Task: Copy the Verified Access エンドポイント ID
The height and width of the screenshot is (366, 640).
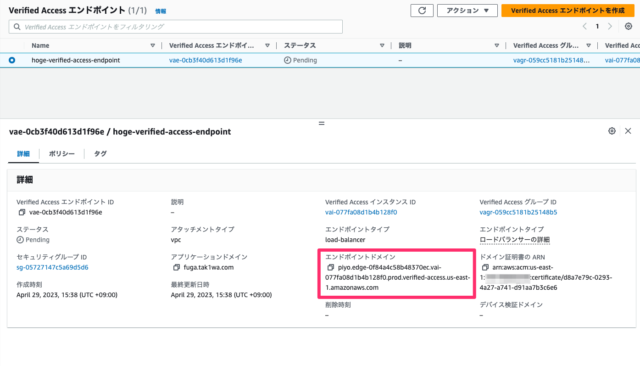Action: (x=22, y=212)
